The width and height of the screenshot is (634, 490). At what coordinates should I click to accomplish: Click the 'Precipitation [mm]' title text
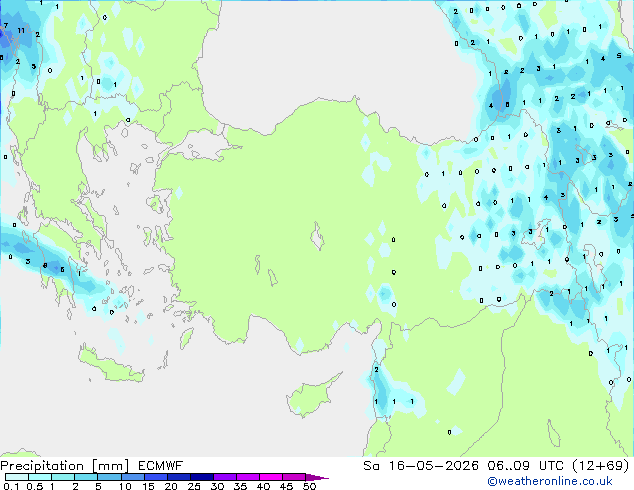(x=65, y=466)
